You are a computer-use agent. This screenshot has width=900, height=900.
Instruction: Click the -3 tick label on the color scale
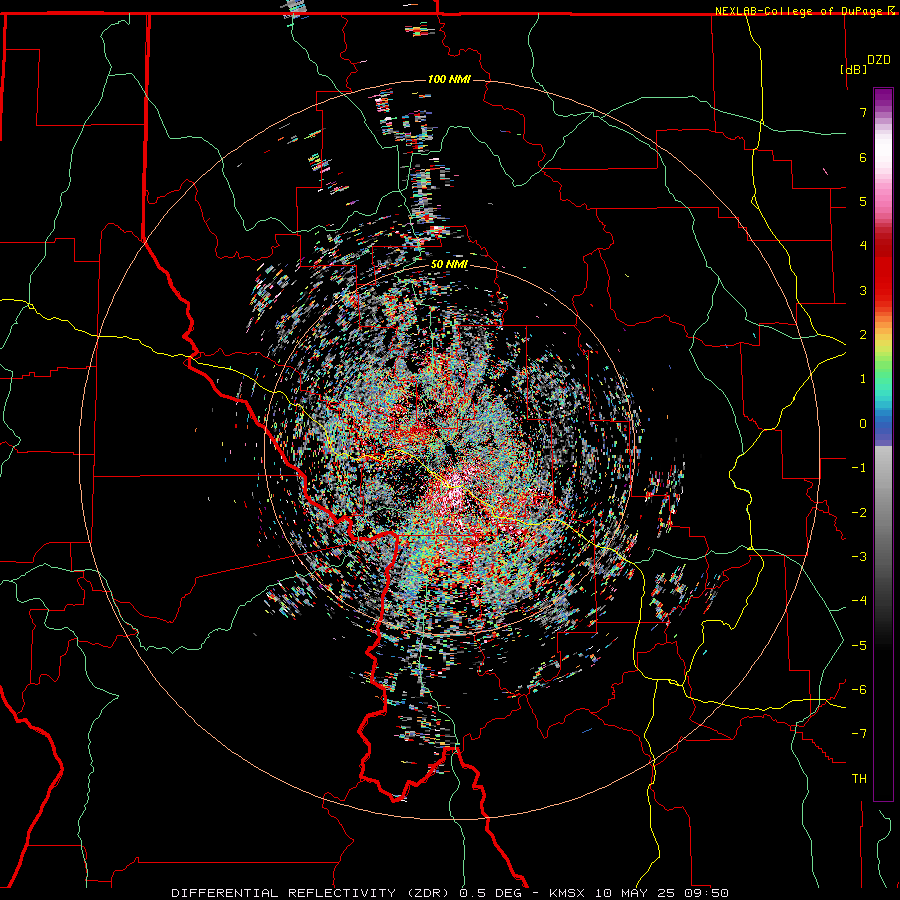[859, 556]
